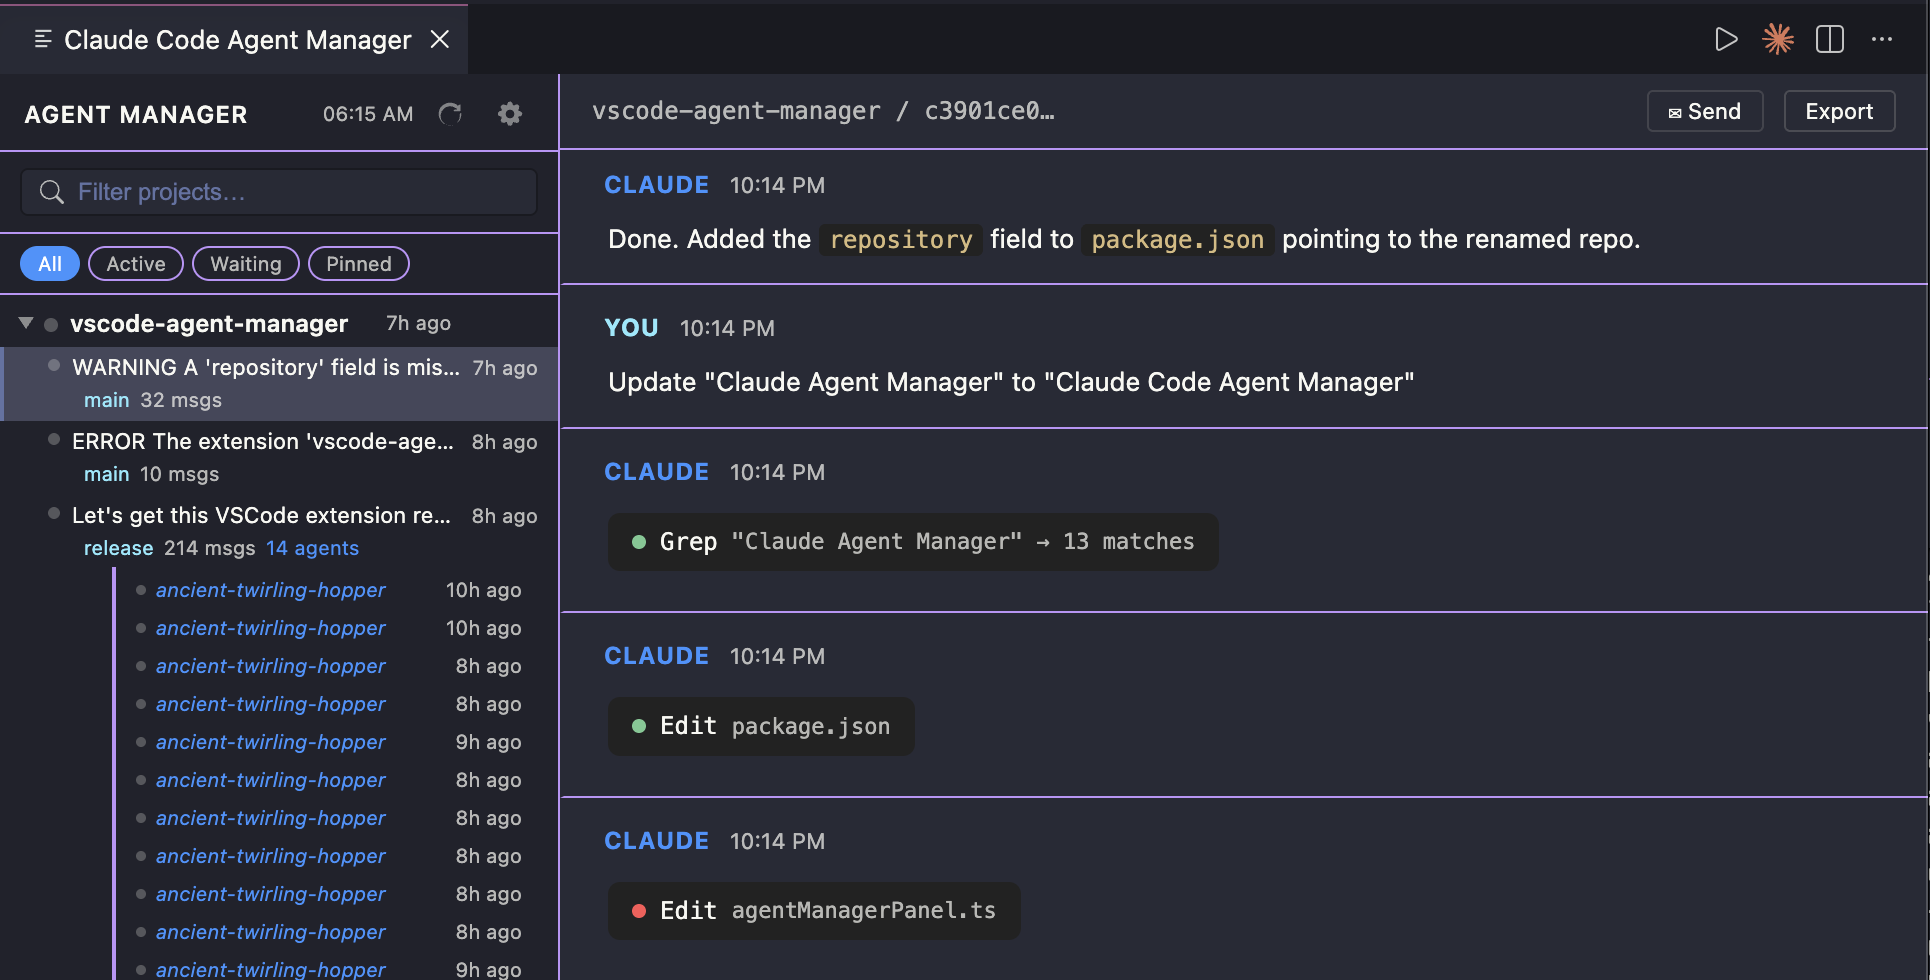Click the Run play icon in editor toolbar
This screenshot has height=980, width=1930.
point(1726,39)
